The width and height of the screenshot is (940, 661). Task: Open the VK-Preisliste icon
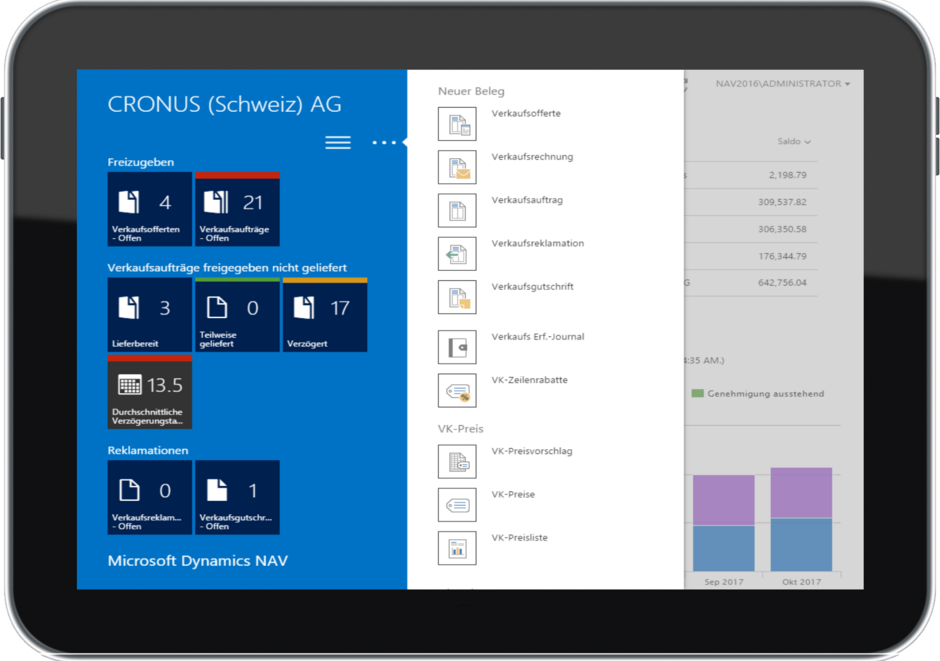457,547
